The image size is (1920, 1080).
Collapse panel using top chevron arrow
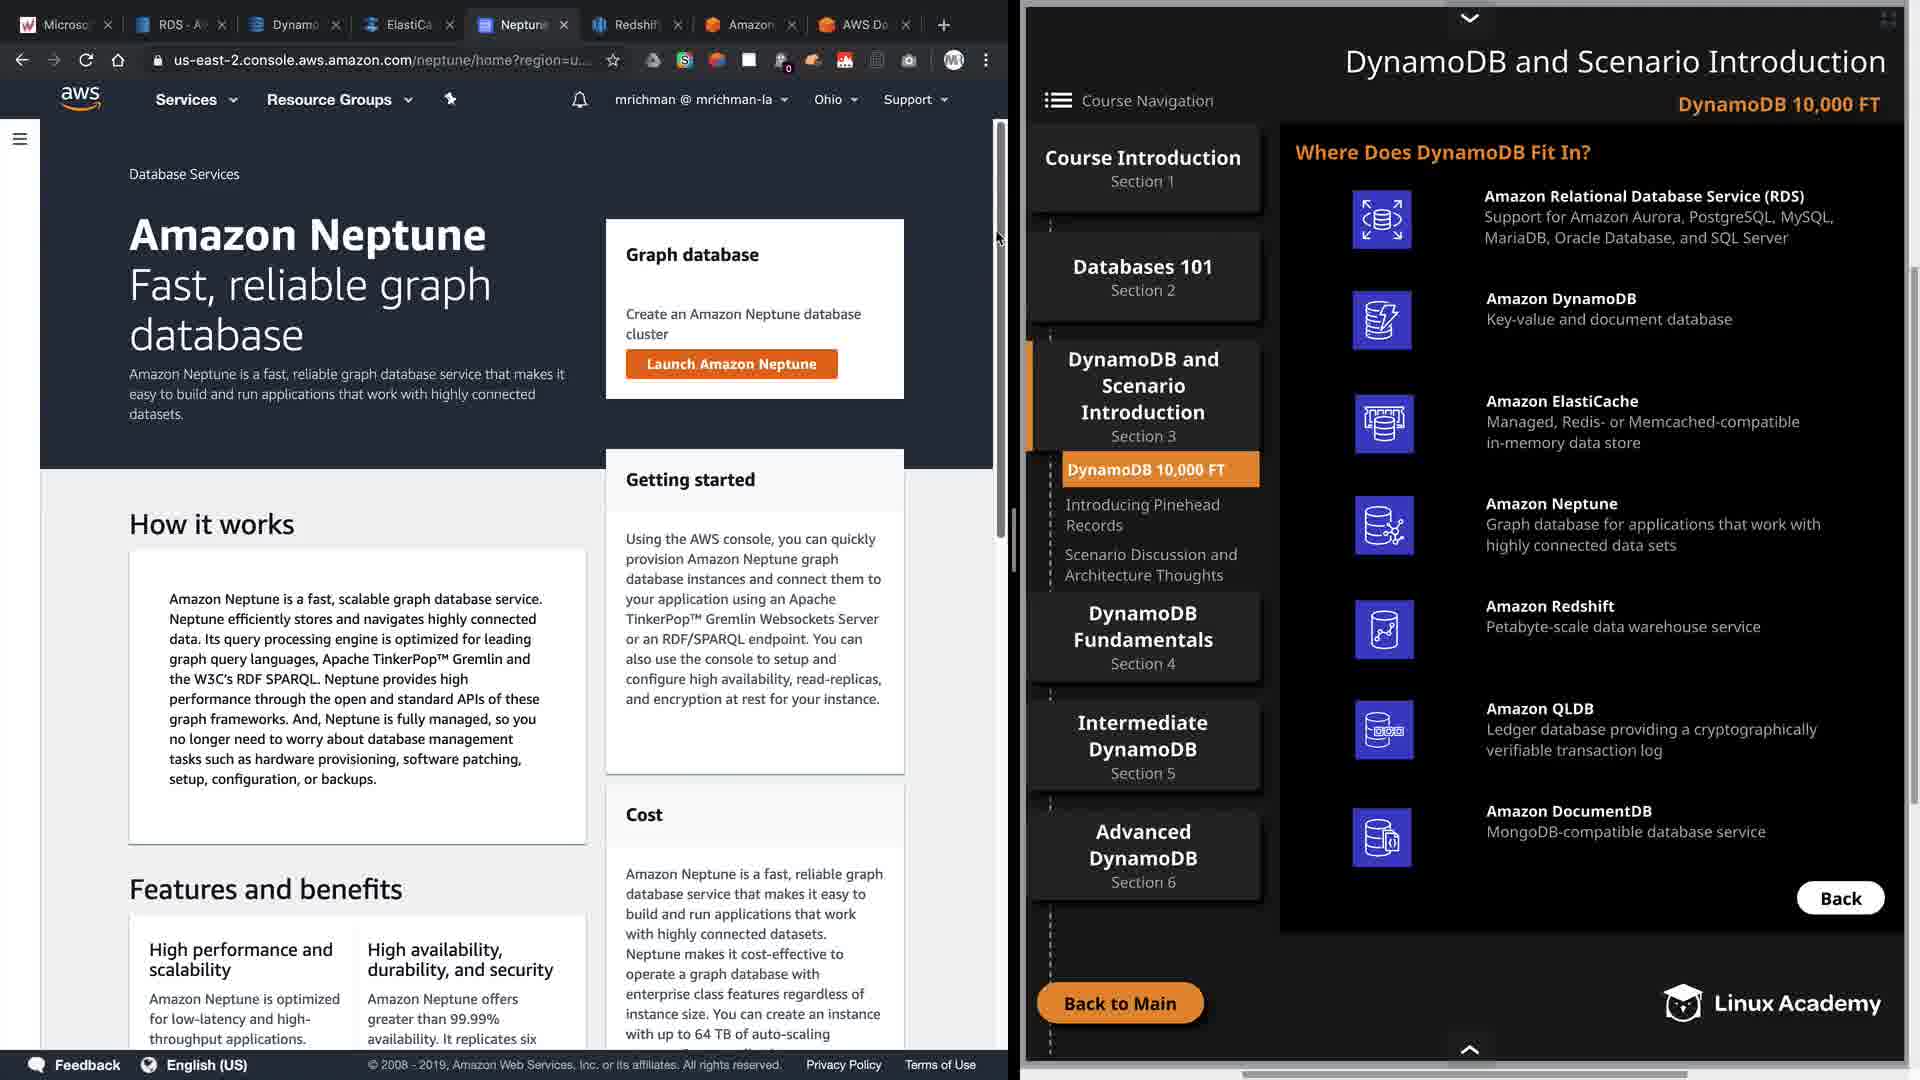[x=1469, y=18]
